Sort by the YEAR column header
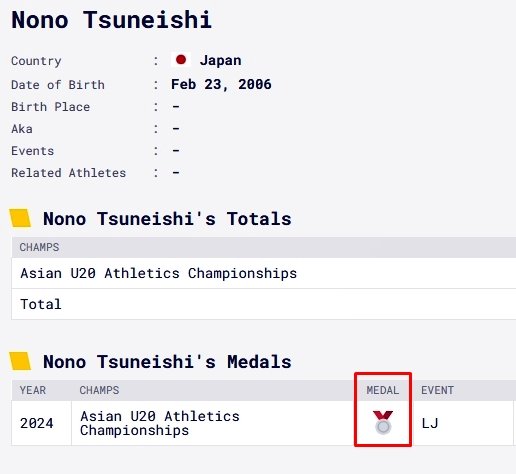 (33, 390)
